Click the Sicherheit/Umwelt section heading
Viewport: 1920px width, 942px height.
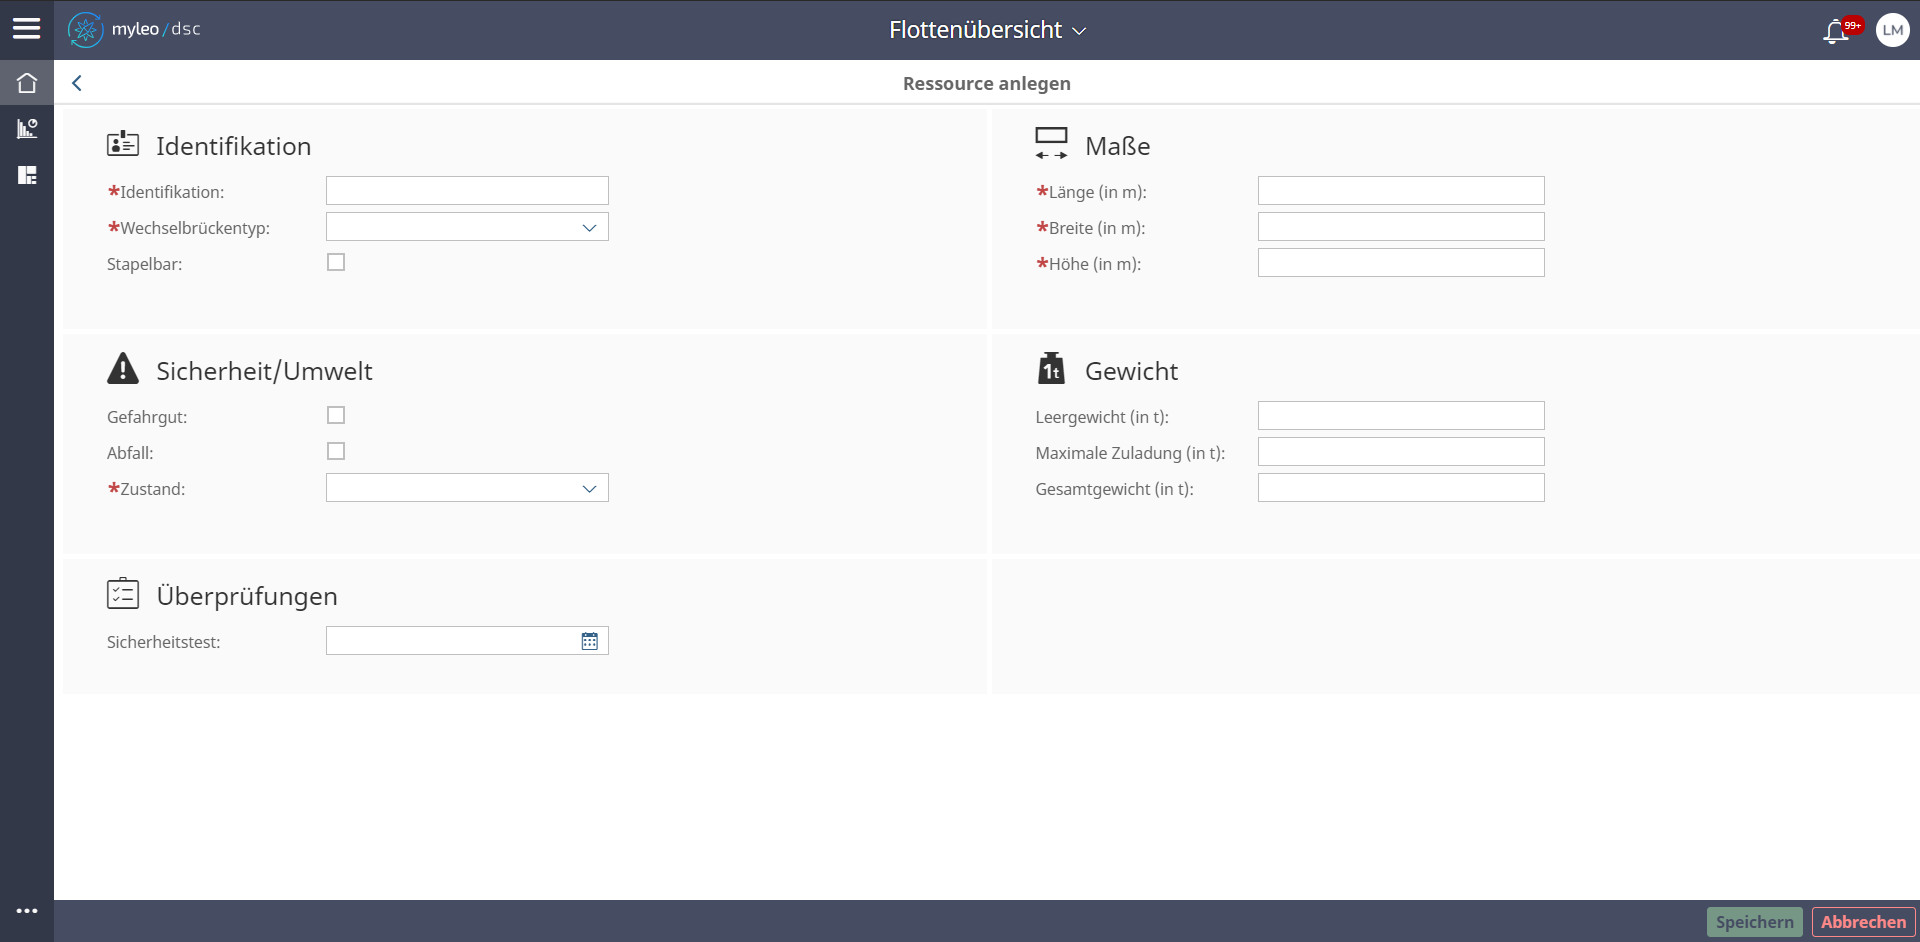coord(264,371)
